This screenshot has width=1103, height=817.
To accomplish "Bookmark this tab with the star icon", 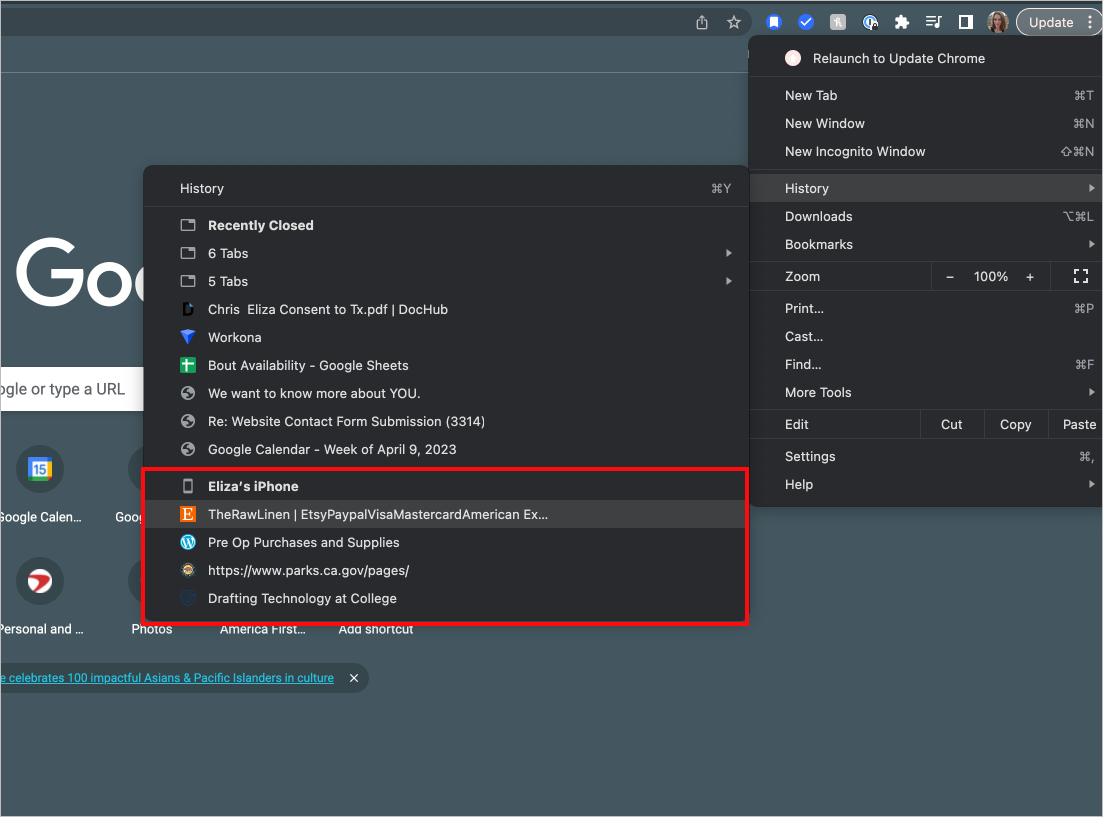I will tap(734, 23).
